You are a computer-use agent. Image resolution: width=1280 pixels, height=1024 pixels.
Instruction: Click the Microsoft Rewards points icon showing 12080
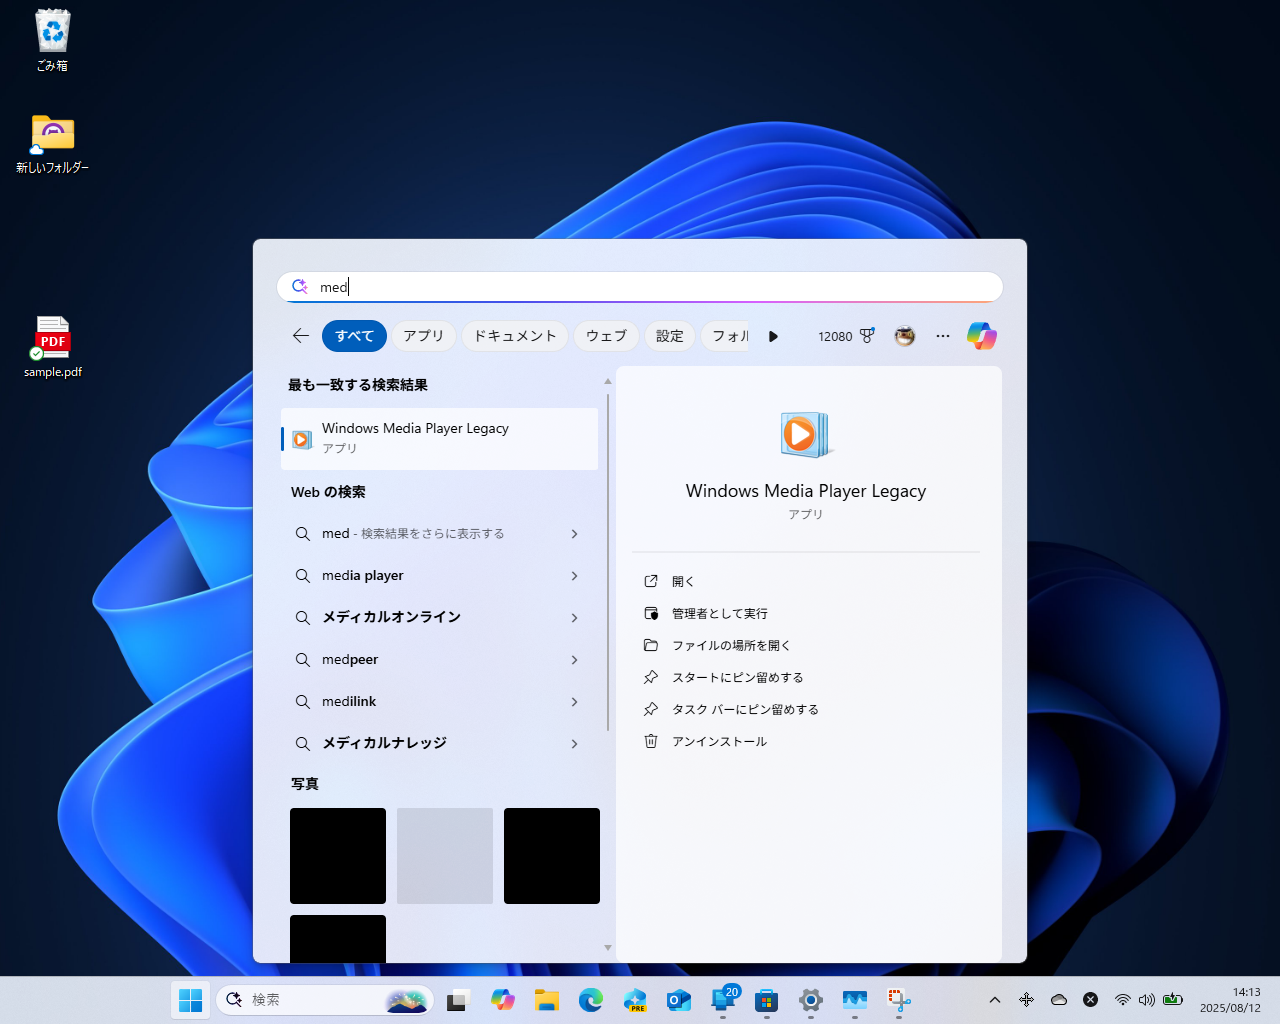[846, 336]
